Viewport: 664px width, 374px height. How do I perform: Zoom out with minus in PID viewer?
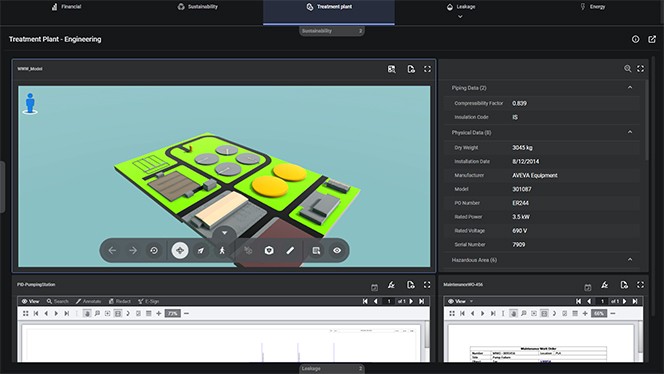pyautogui.click(x=186, y=313)
